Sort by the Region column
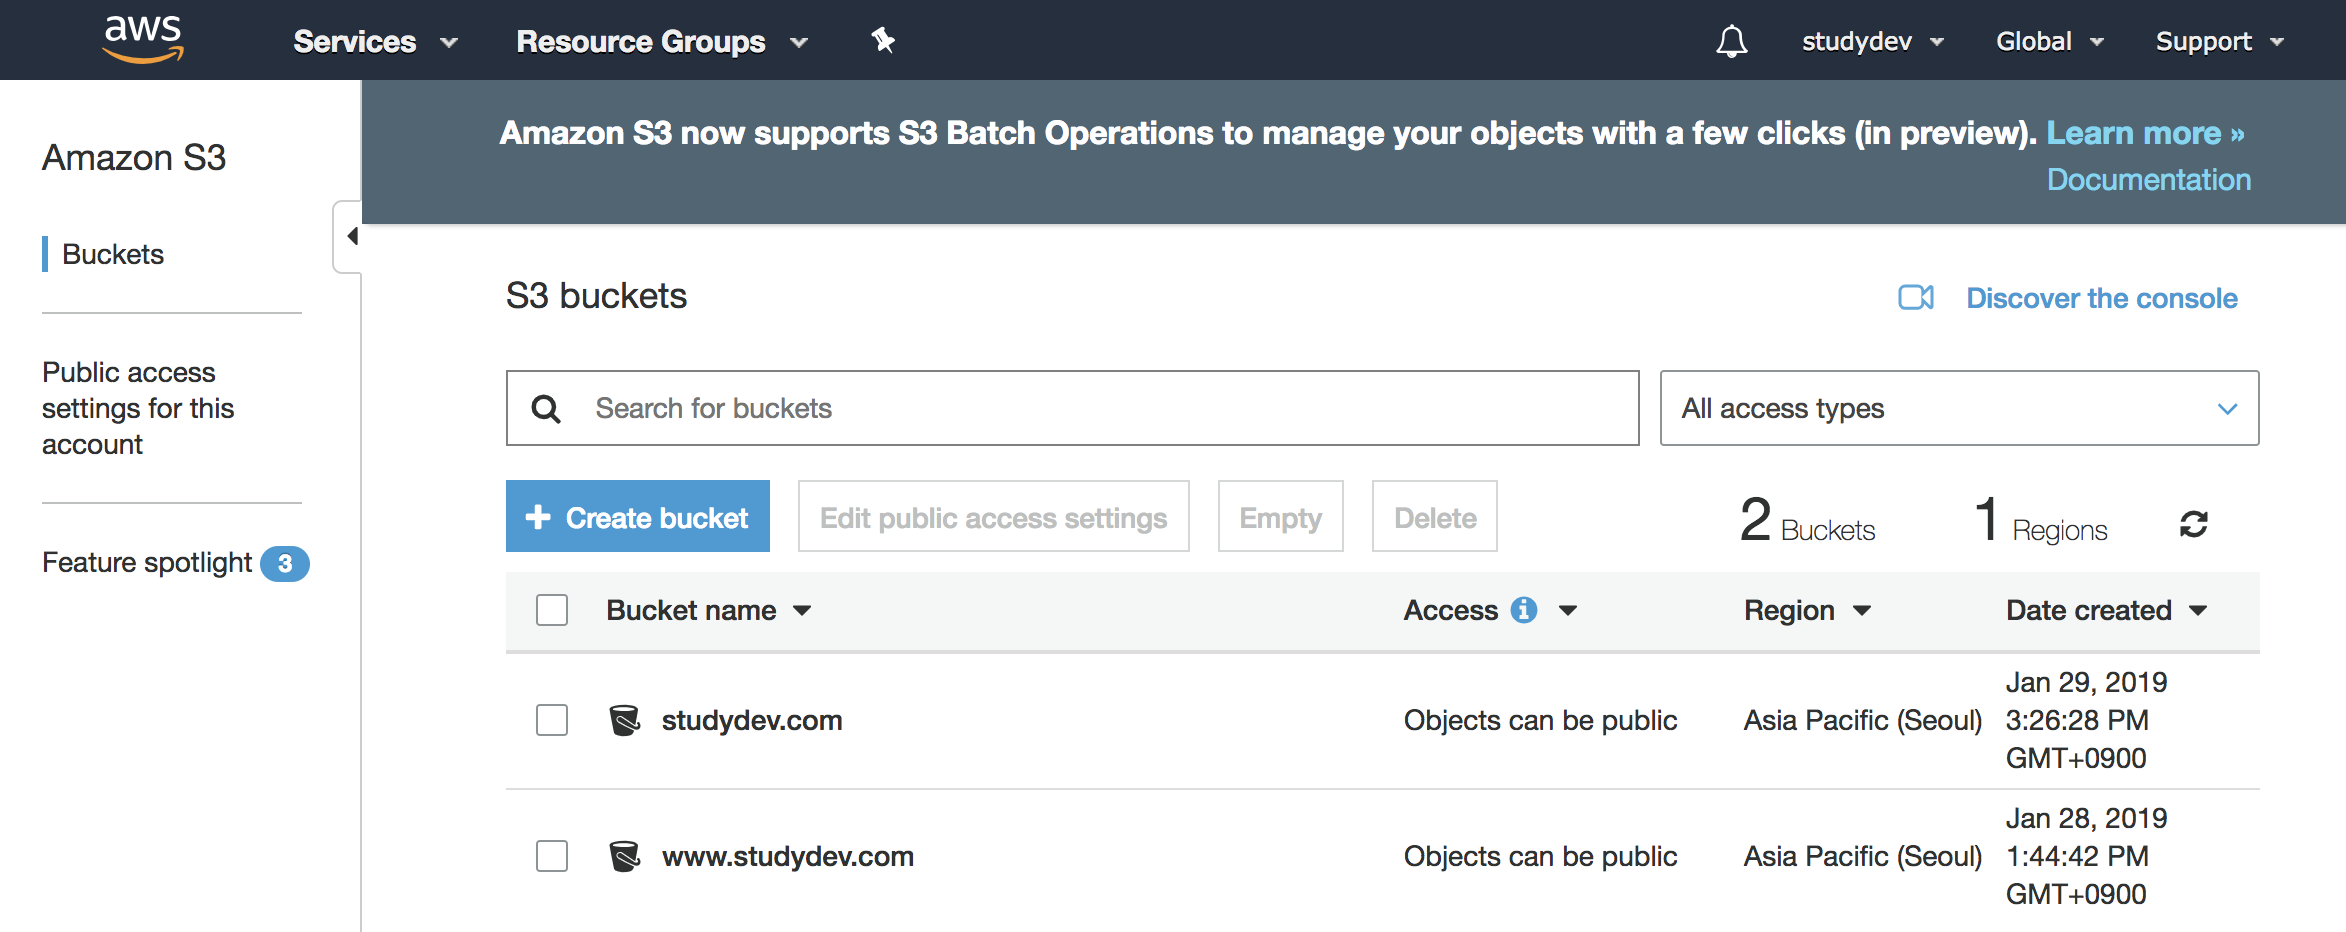The image size is (2346, 932). [1807, 610]
